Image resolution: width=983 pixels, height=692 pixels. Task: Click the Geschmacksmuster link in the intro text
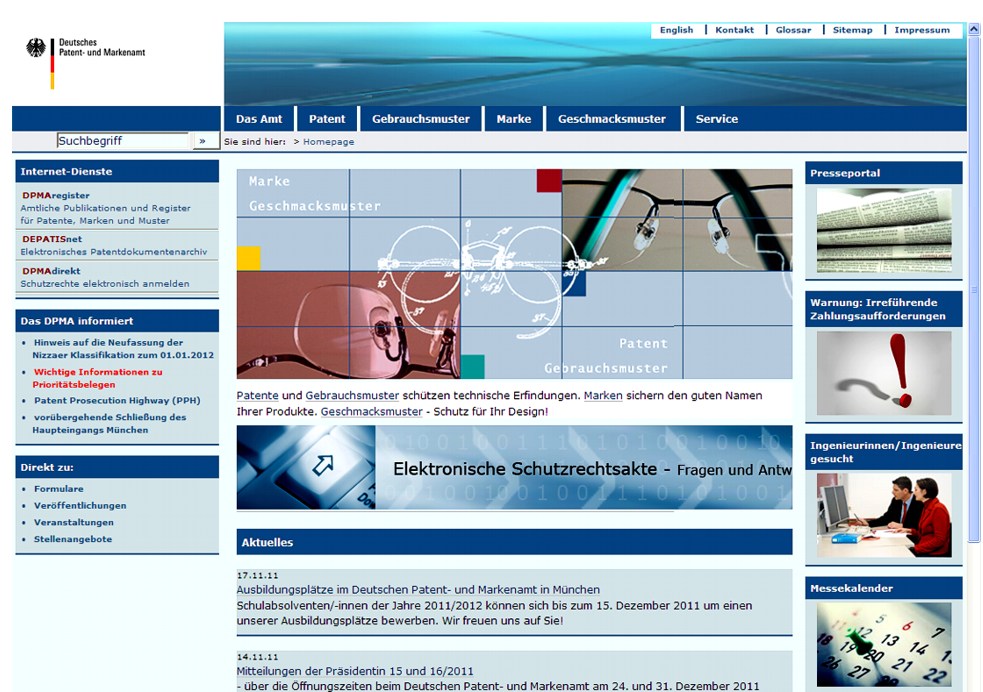pos(372,412)
